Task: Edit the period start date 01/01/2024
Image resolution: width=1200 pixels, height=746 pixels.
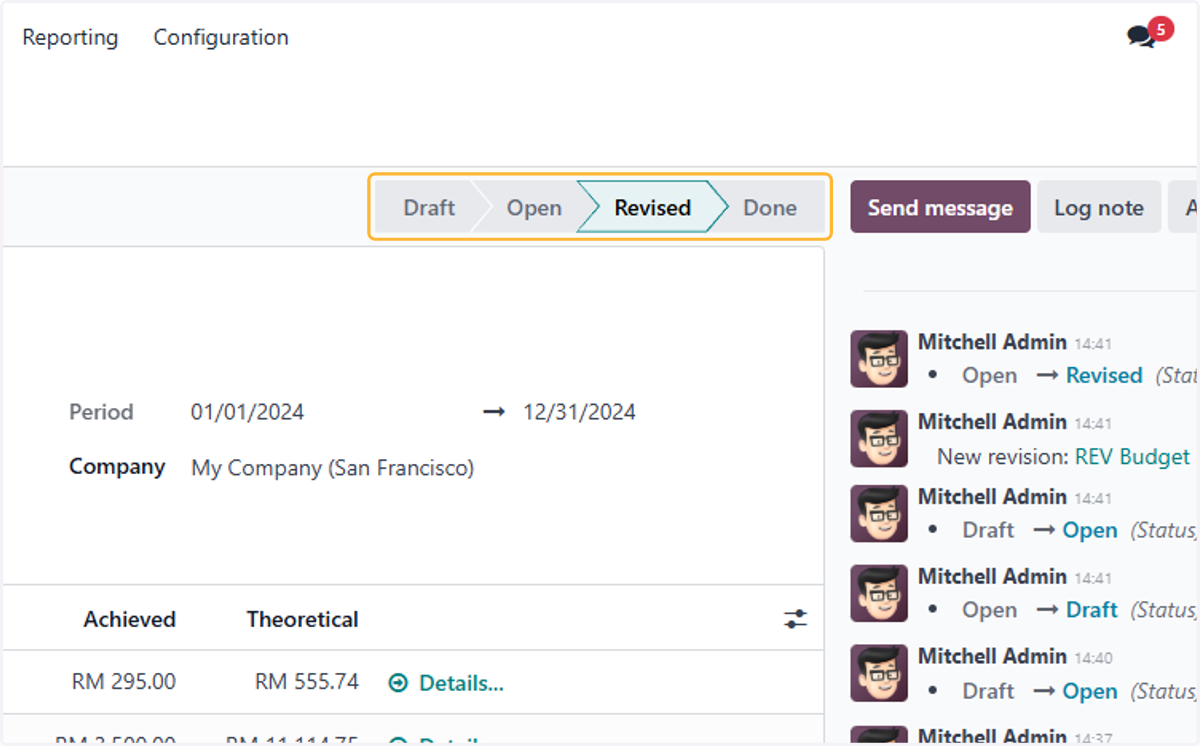Action: tap(248, 412)
